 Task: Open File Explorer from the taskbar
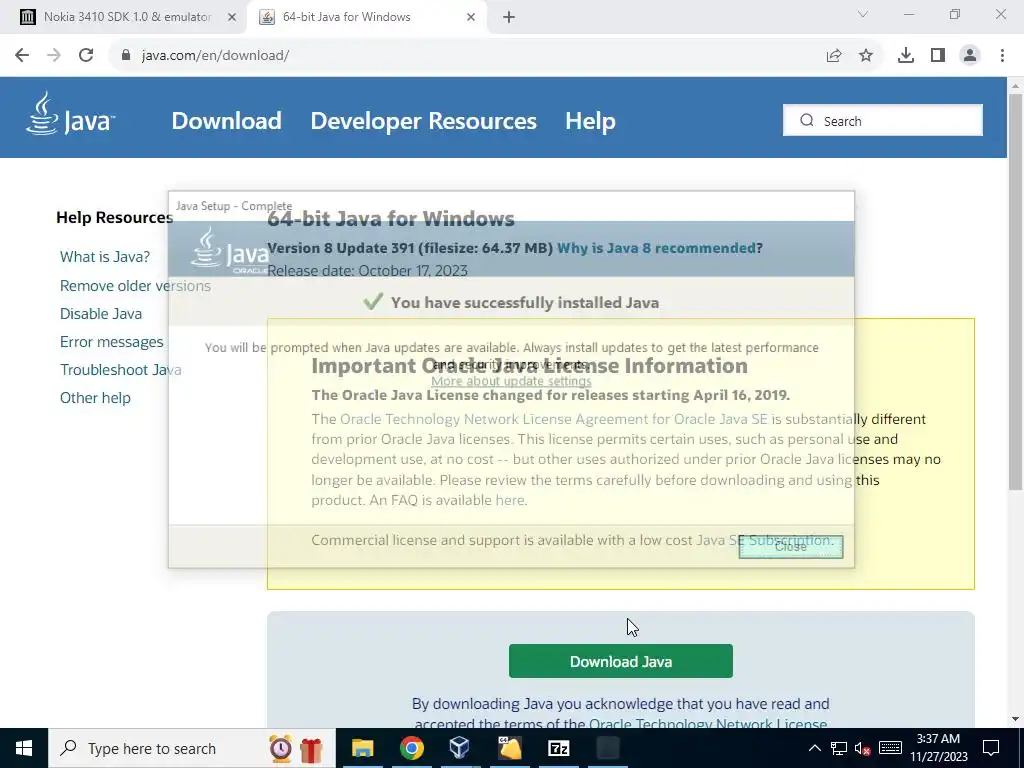pyautogui.click(x=362, y=748)
